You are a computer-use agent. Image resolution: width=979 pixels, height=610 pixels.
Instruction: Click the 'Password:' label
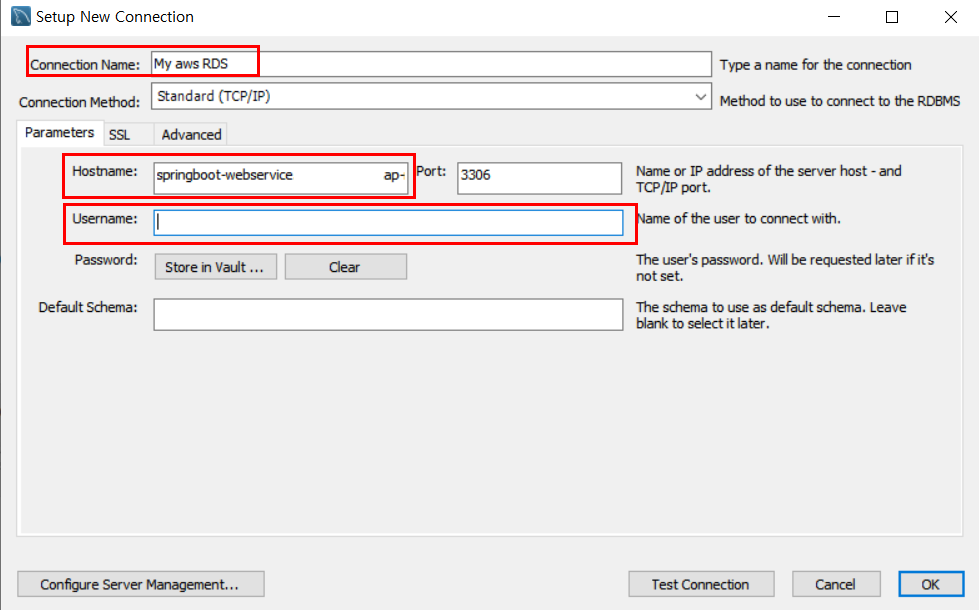click(x=106, y=260)
